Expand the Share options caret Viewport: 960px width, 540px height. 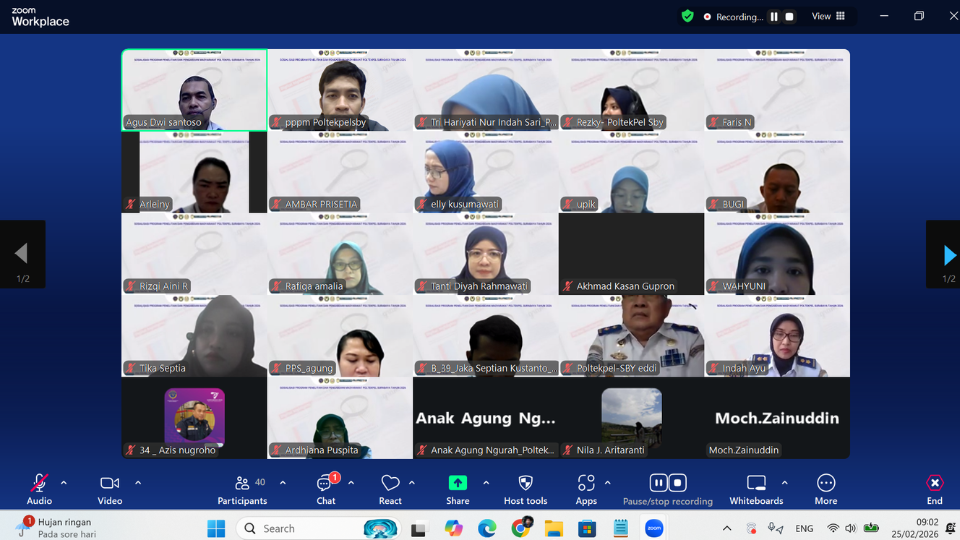486,483
